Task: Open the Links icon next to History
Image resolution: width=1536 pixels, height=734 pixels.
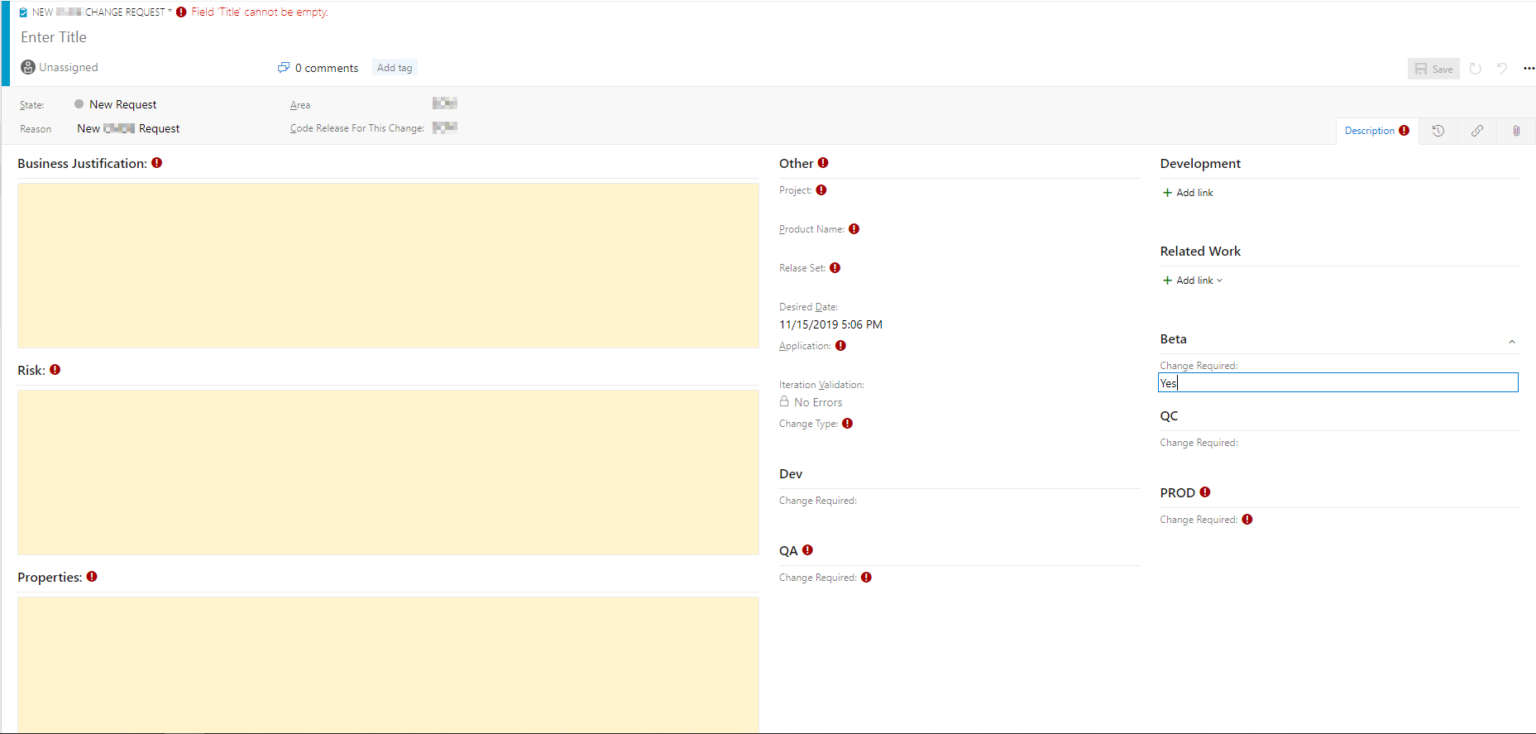Action: tap(1477, 130)
